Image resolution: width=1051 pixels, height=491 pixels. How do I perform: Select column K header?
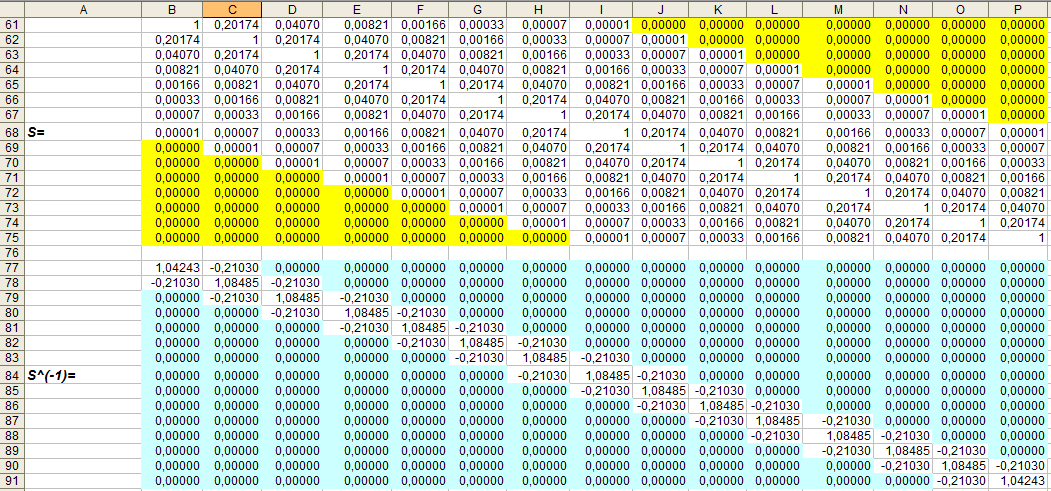point(718,9)
